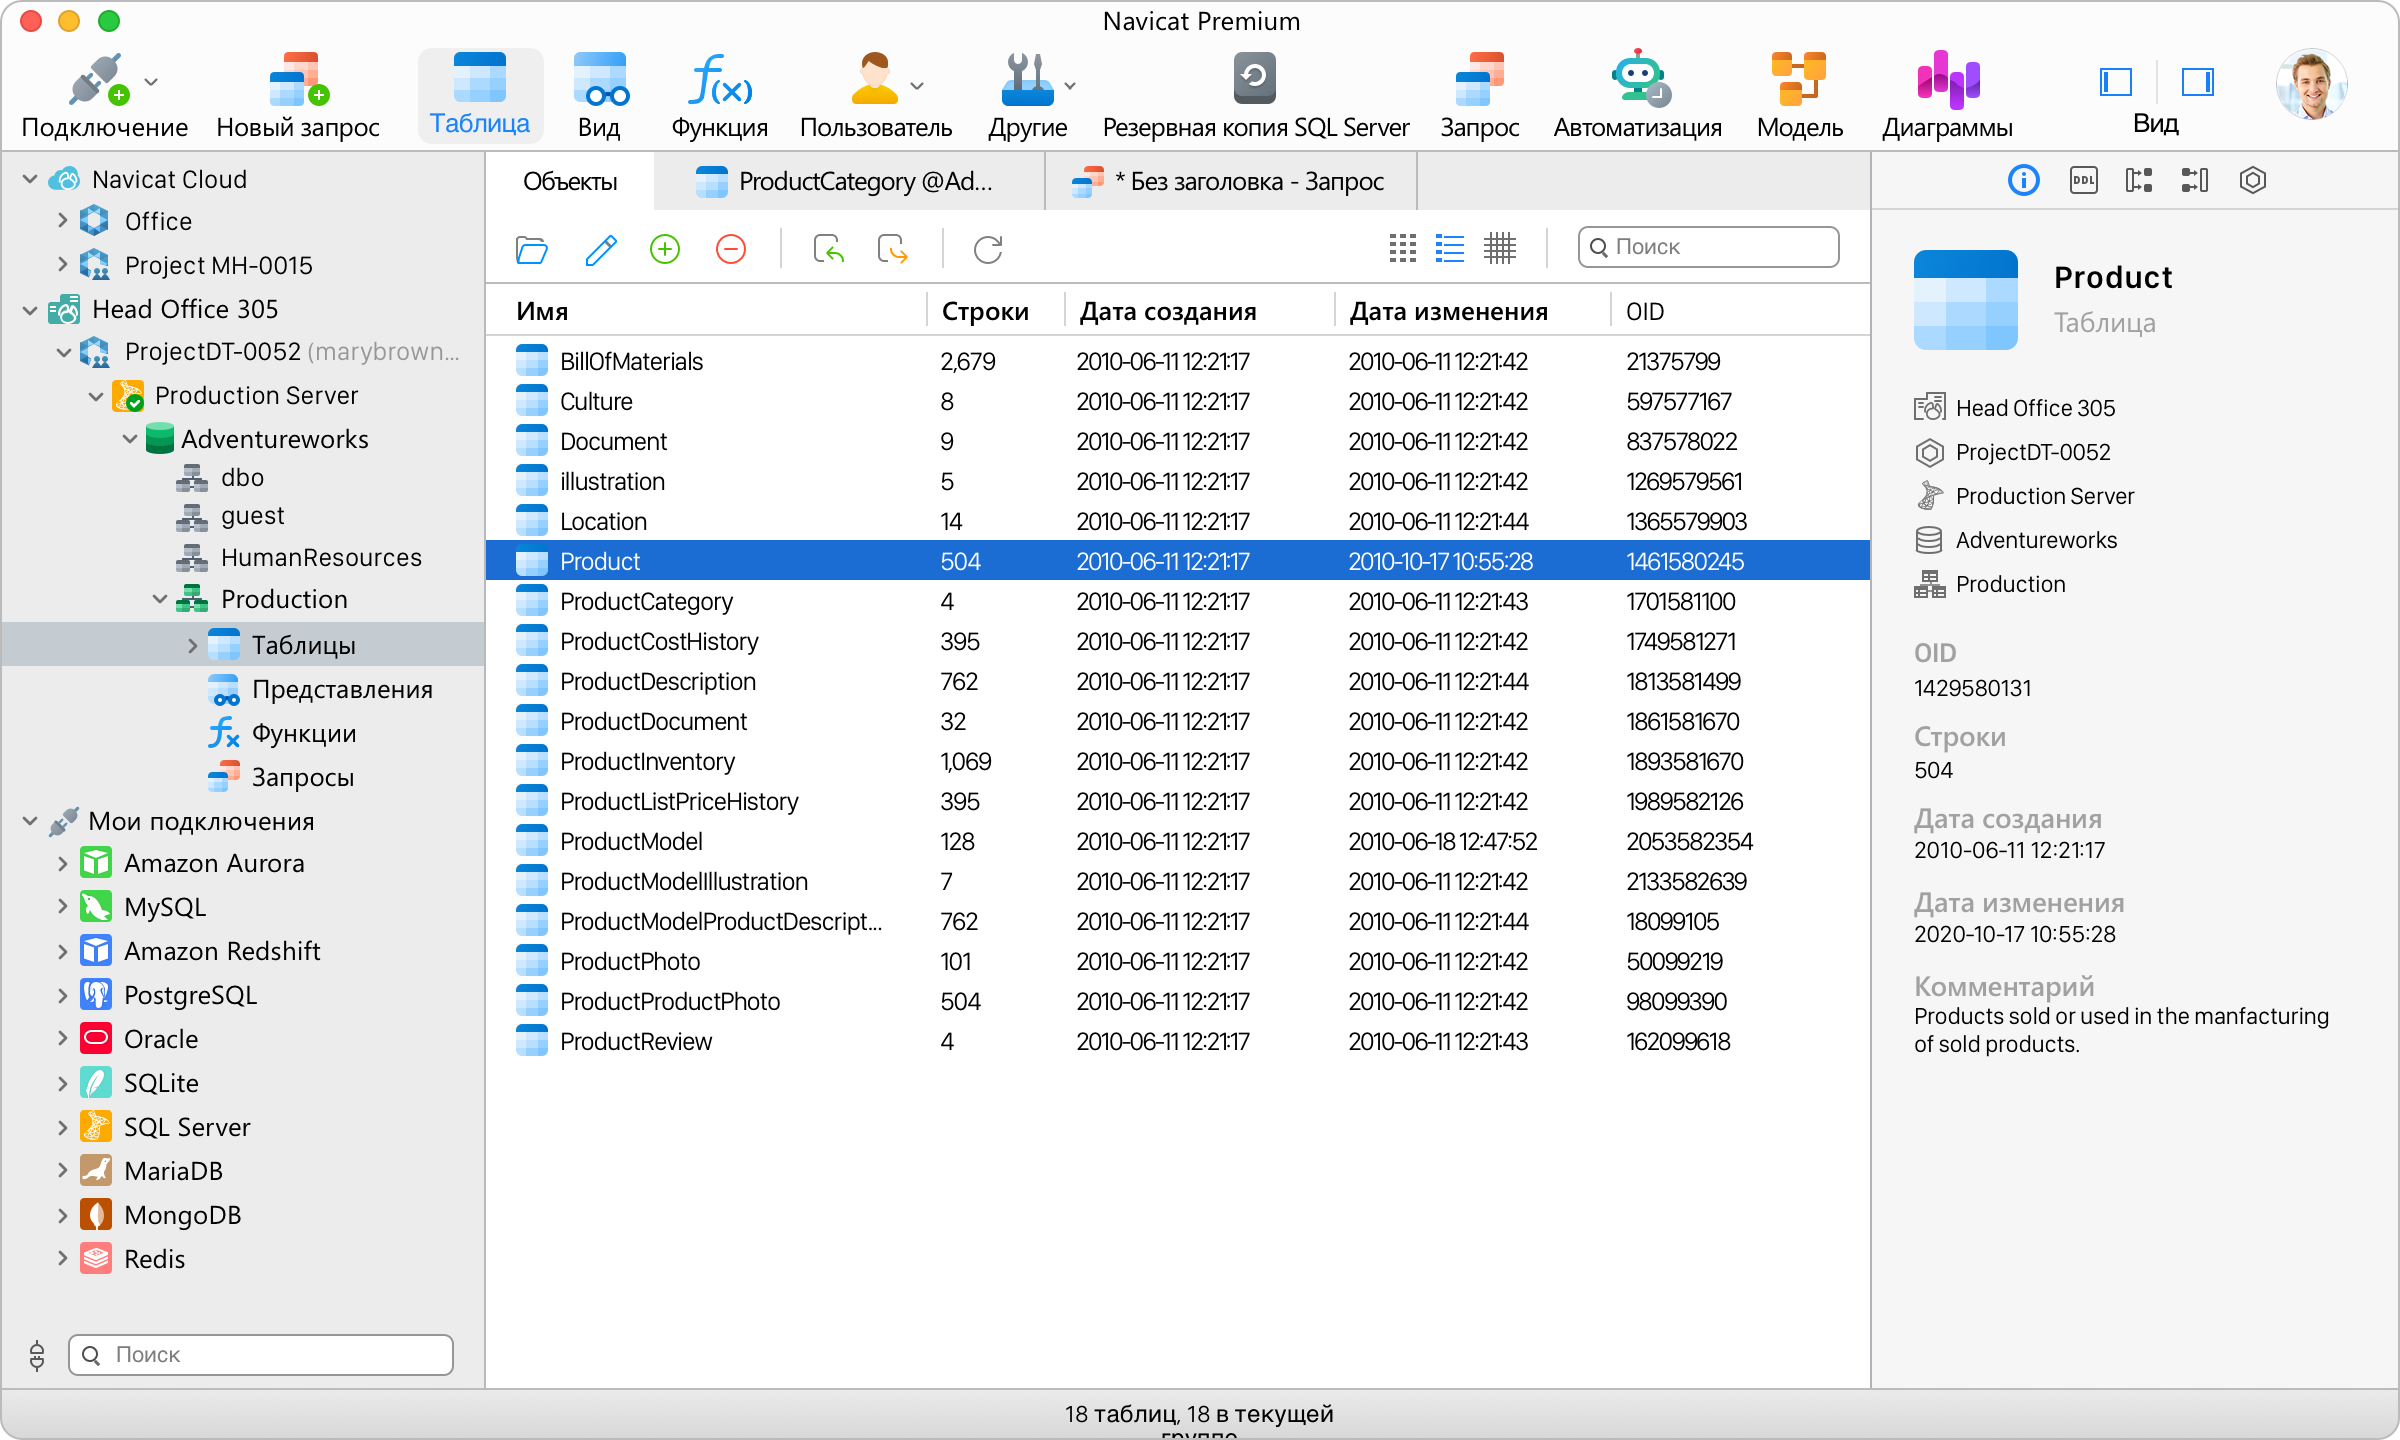Select the ProductReview table row

point(1178,1041)
